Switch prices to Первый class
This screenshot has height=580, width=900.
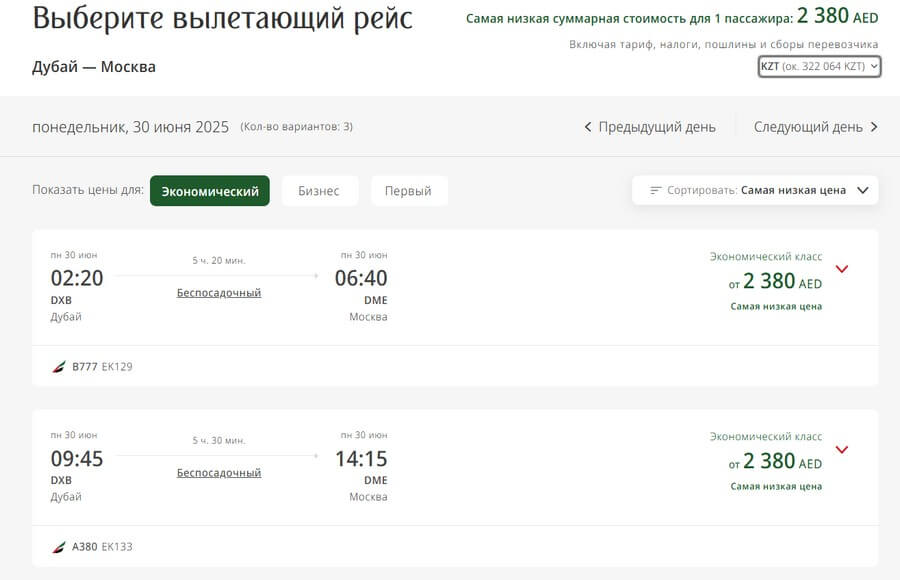click(408, 191)
